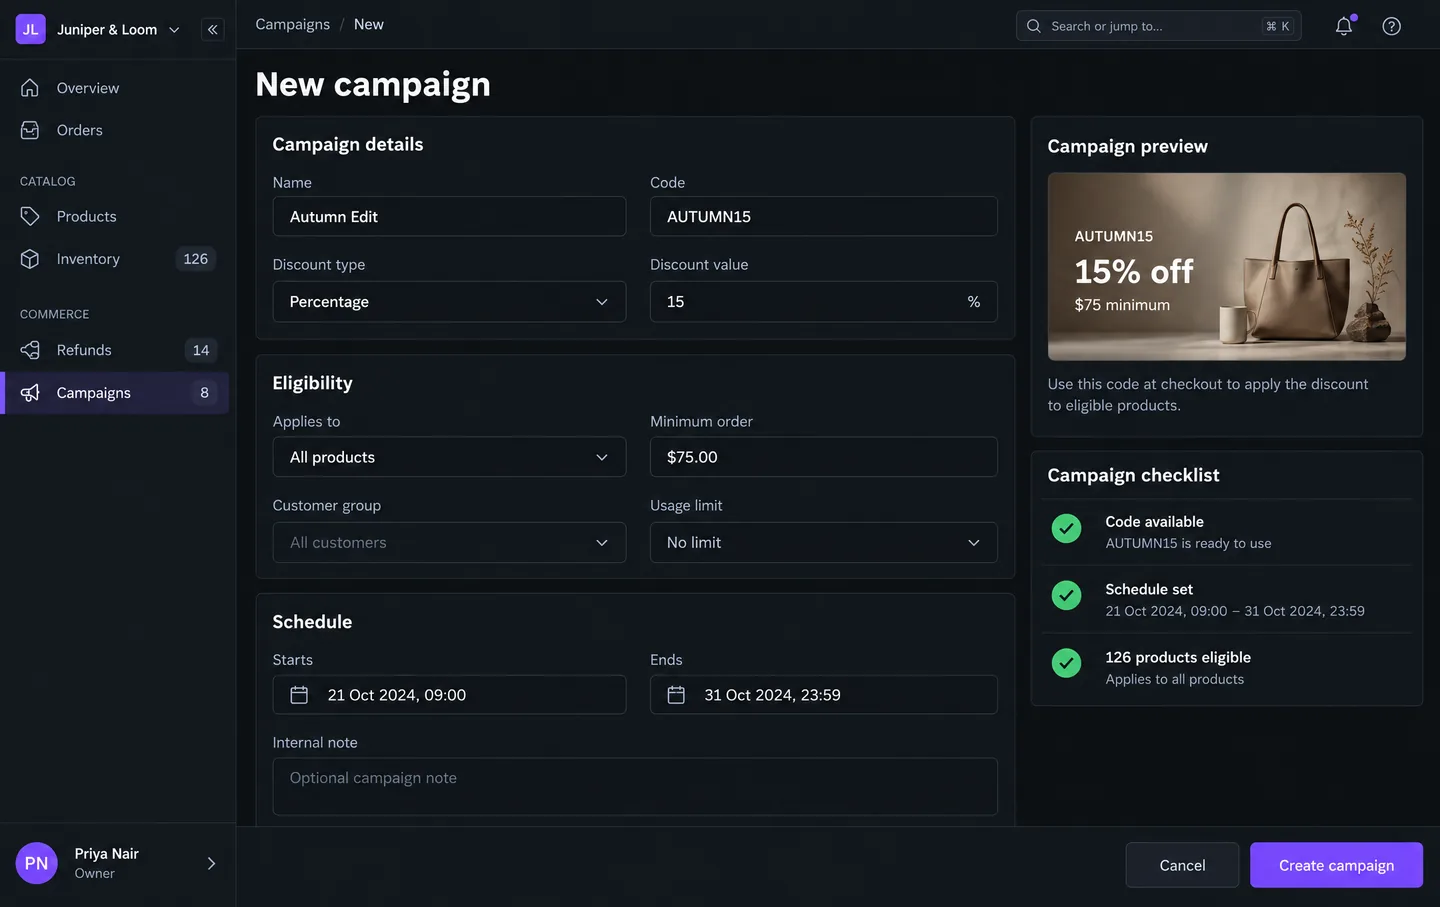Open Refunds from the sidebar
Screen dimensions: 1440x907
[x=117, y=350]
